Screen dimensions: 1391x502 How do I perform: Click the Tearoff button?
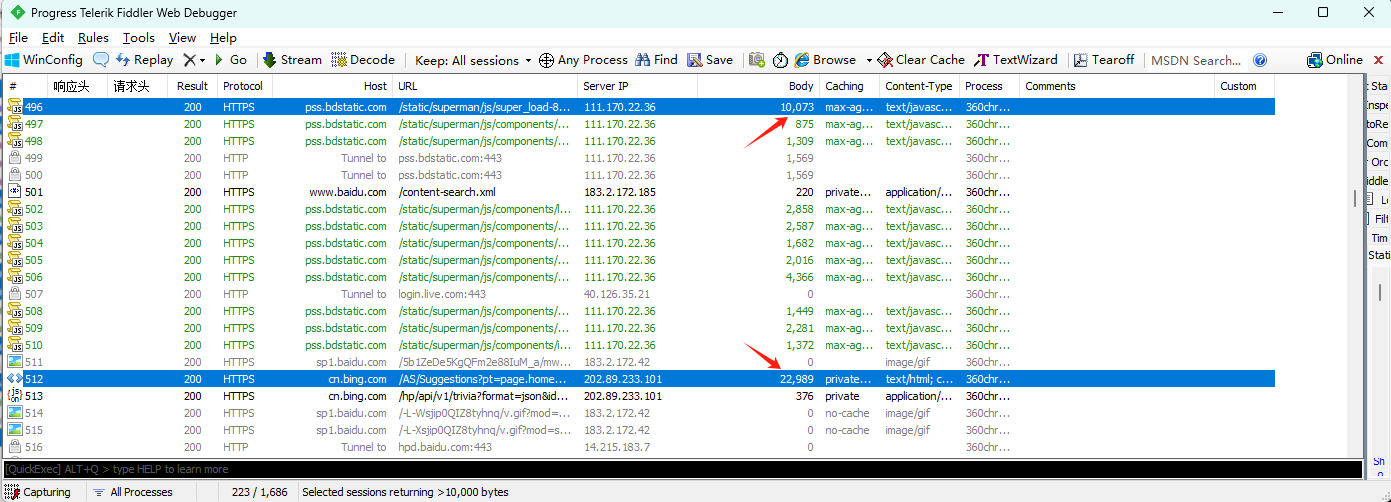1104,60
